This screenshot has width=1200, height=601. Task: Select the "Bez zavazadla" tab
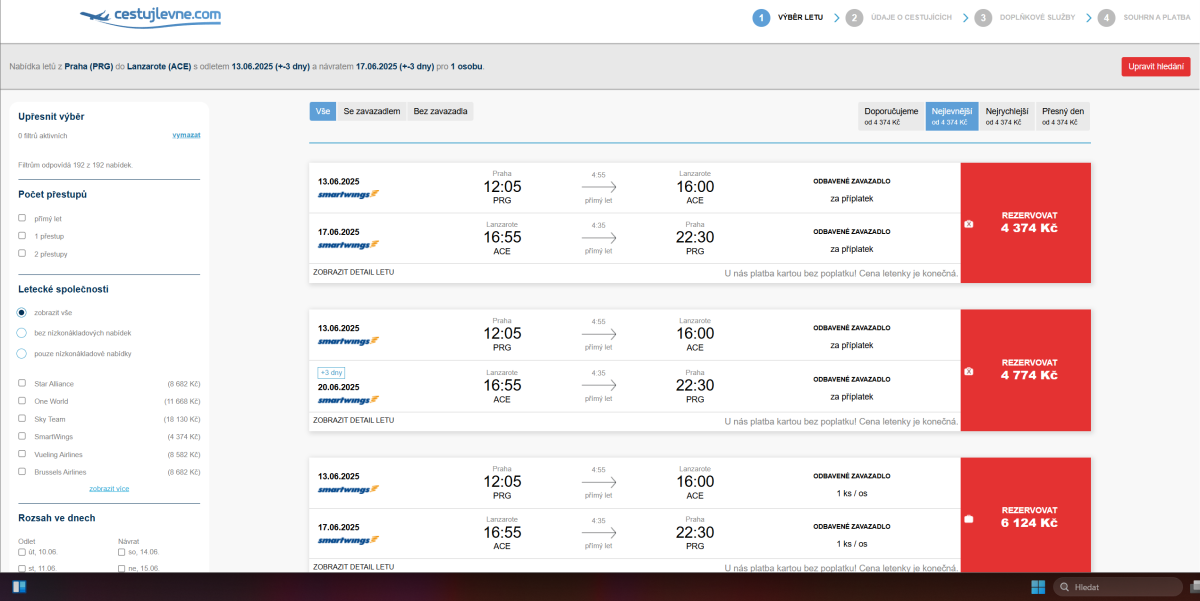pos(440,111)
